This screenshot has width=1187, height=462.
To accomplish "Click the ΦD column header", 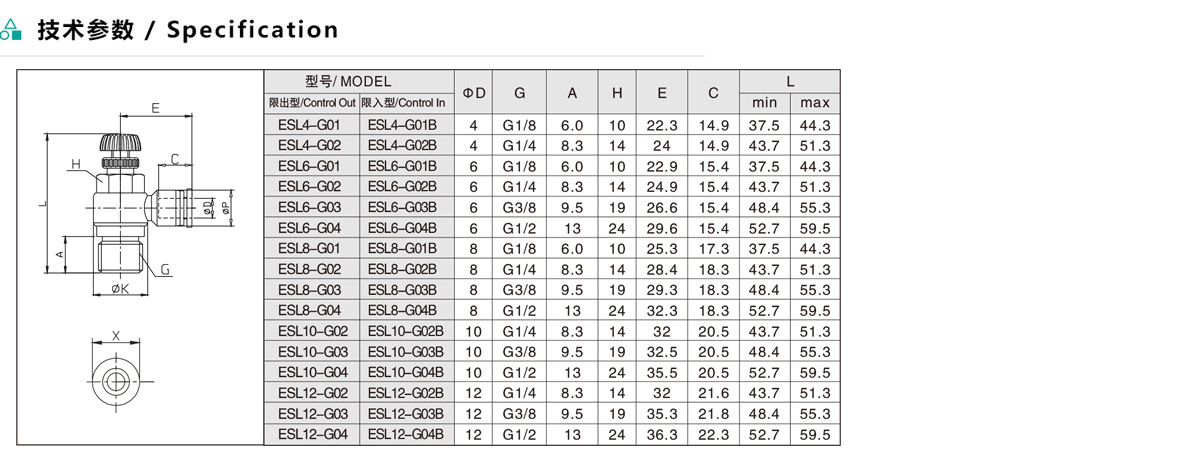I will 474,93.
